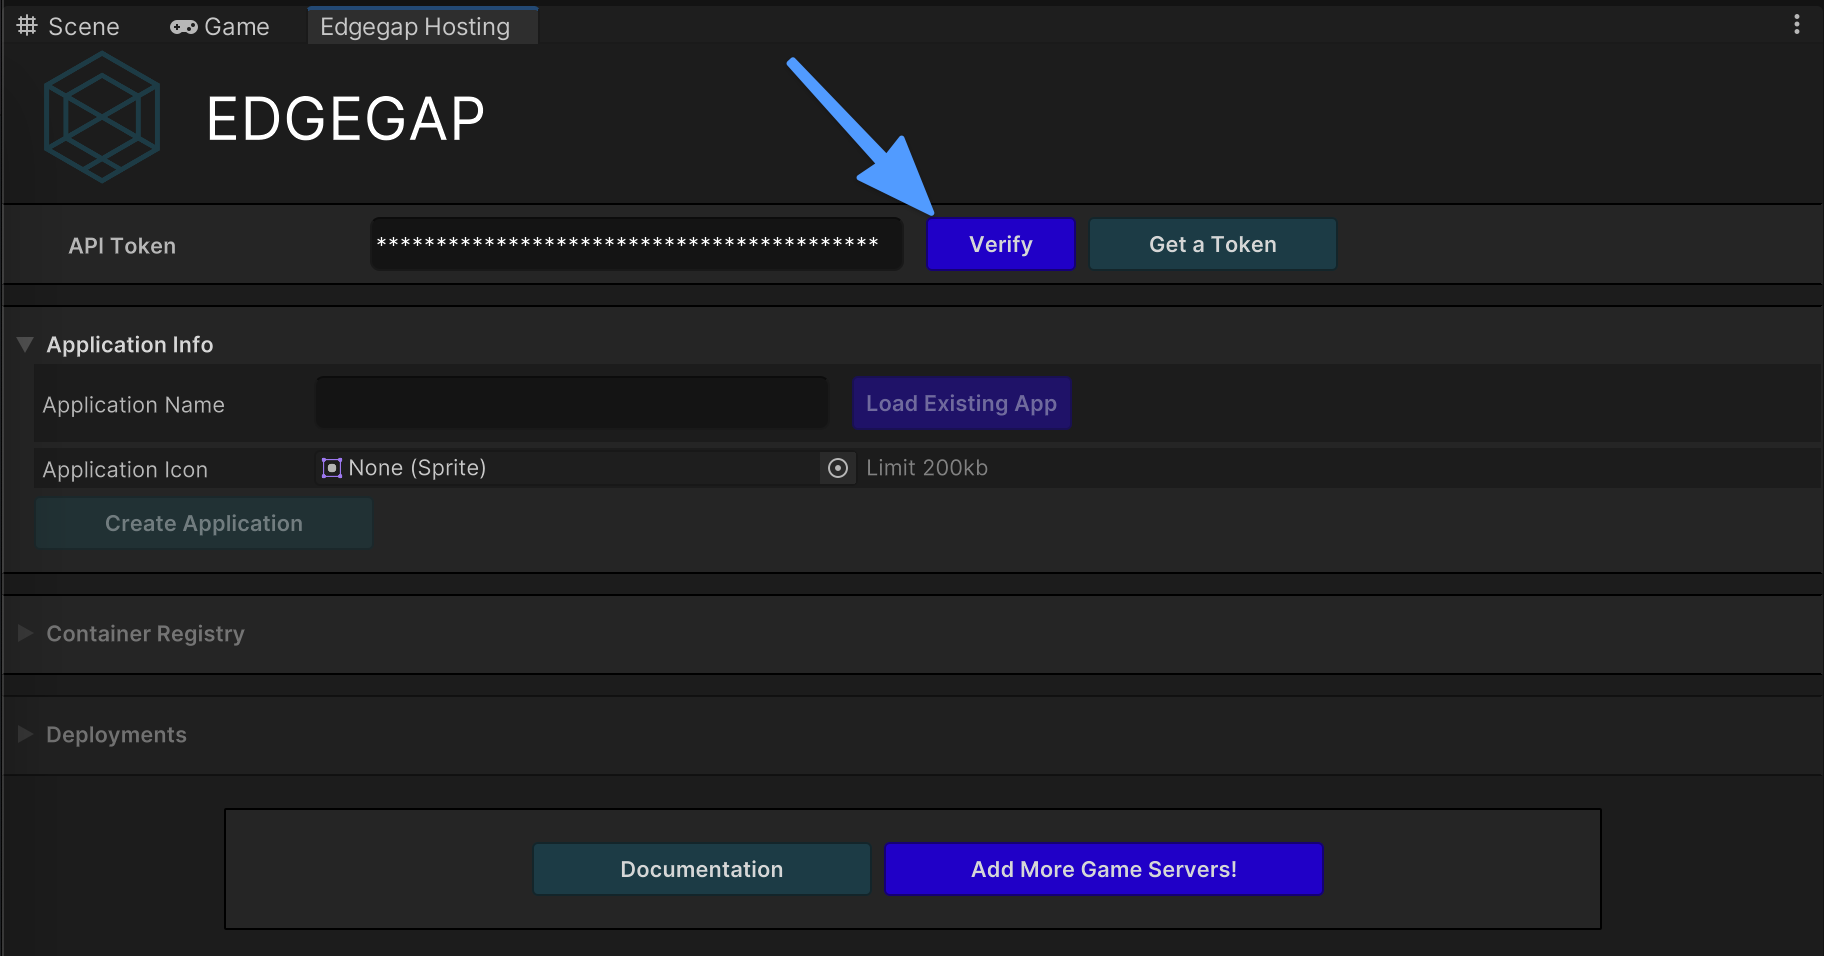
Task: Expand the Container Registry section
Action: pos(26,633)
